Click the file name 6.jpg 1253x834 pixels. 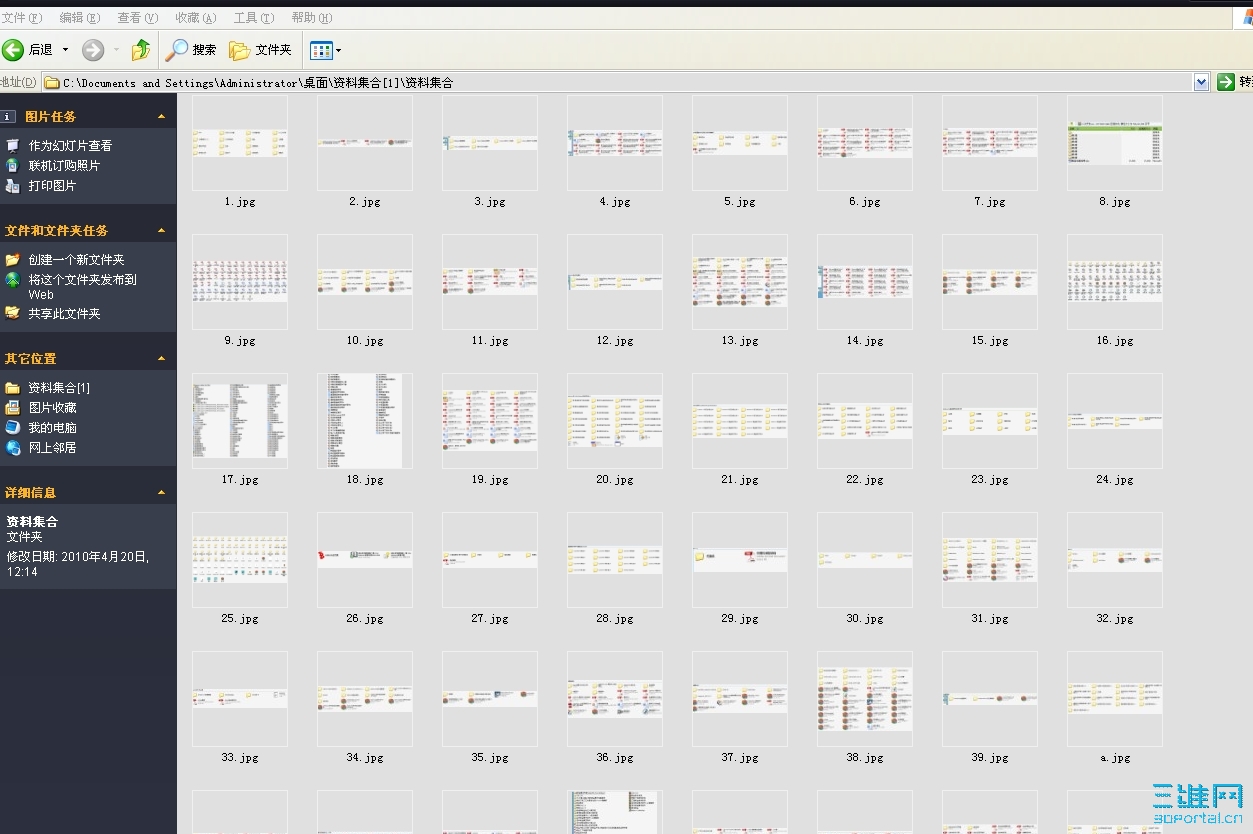[x=865, y=202]
